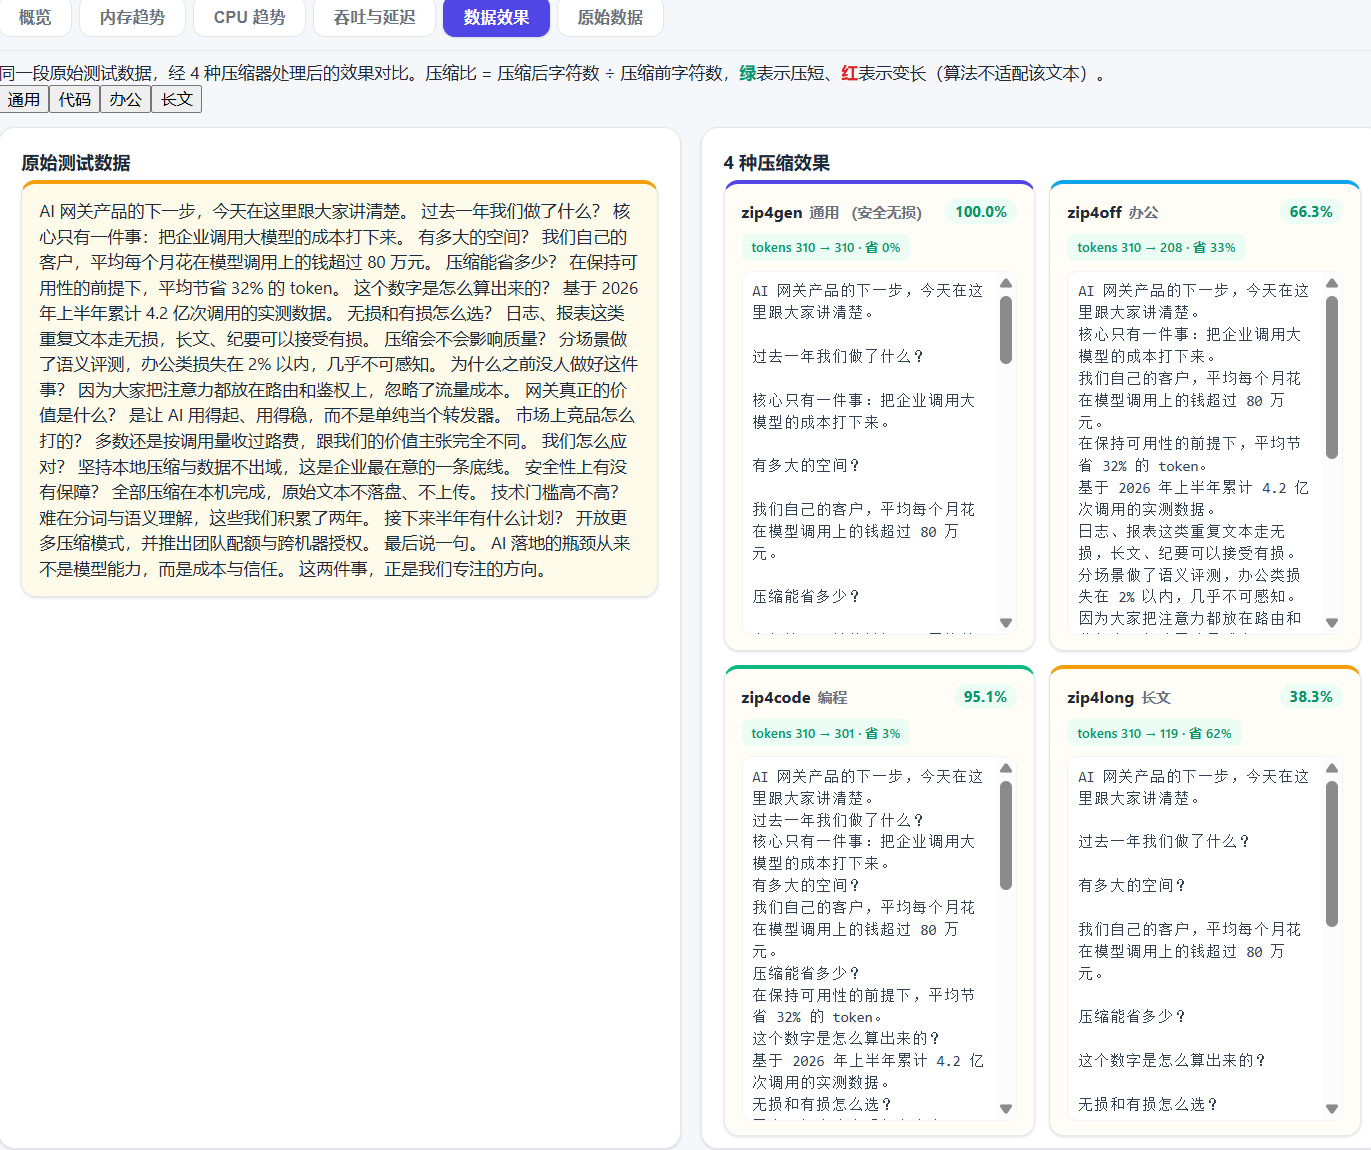Click the green 绿 legend word in description
Screen dimensions: 1371x1150
click(748, 73)
